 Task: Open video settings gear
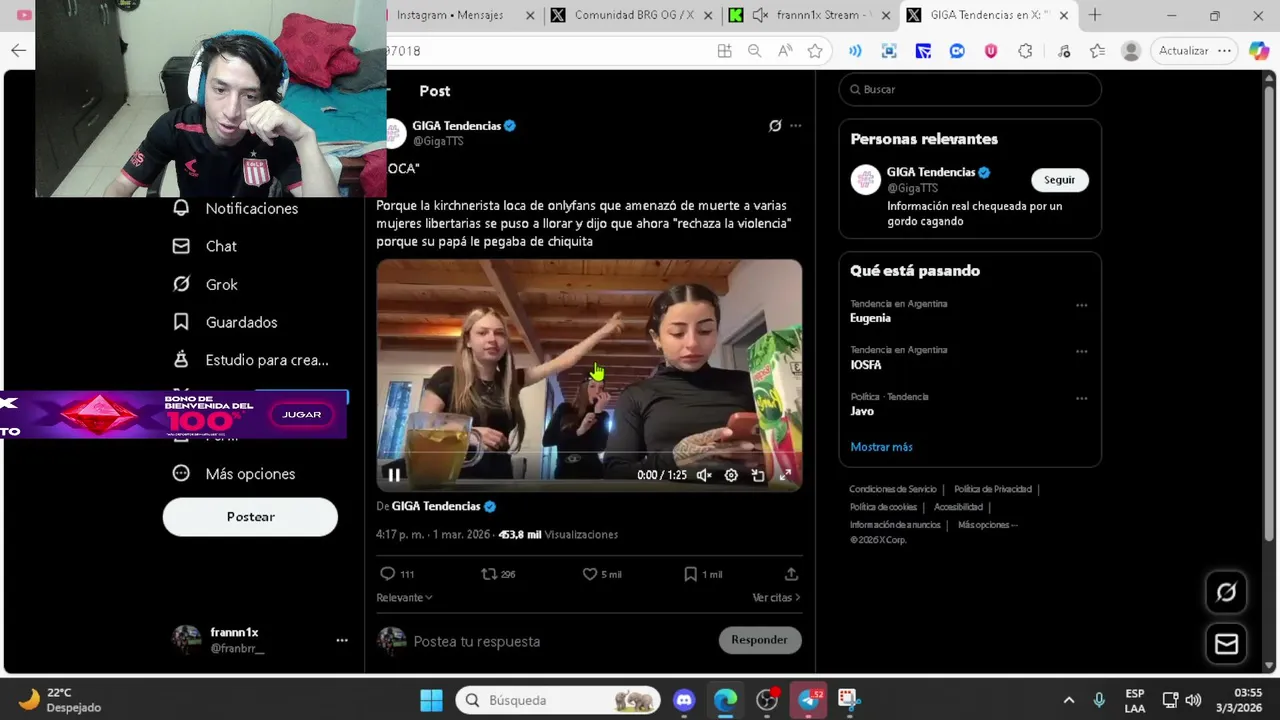pos(731,475)
